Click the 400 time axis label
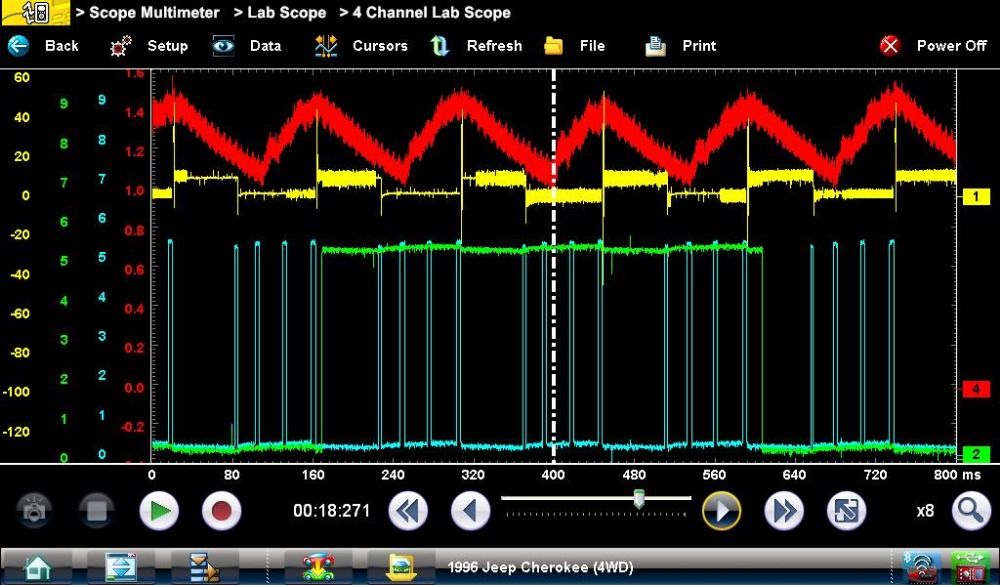This screenshot has width=1000, height=585. (x=553, y=475)
